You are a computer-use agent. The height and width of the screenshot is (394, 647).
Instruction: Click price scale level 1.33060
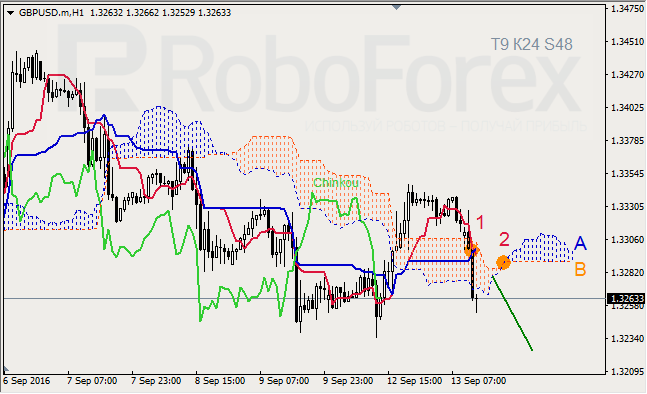click(627, 240)
